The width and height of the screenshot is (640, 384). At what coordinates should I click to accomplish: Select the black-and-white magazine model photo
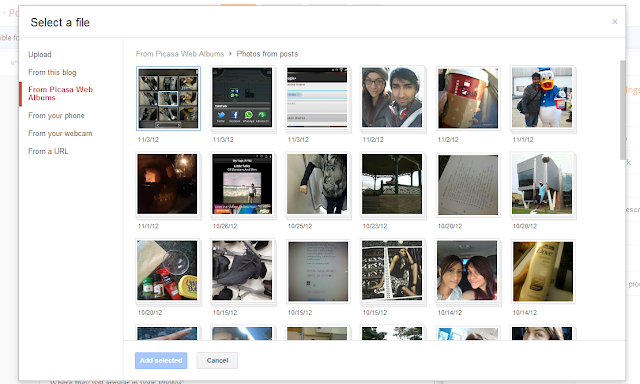[x=392, y=271]
